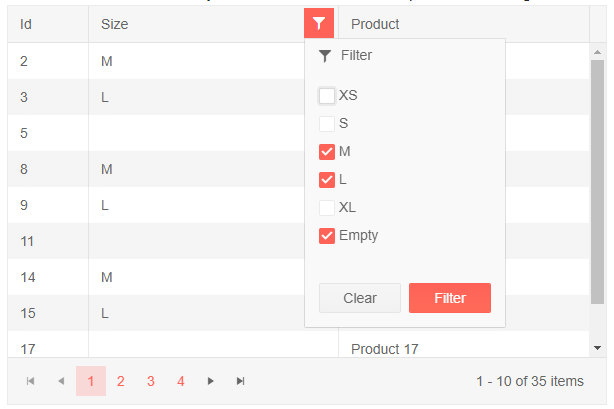The image size is (614, 409).
Task: Navigate to page 4 of results
Action: (180, 381)
